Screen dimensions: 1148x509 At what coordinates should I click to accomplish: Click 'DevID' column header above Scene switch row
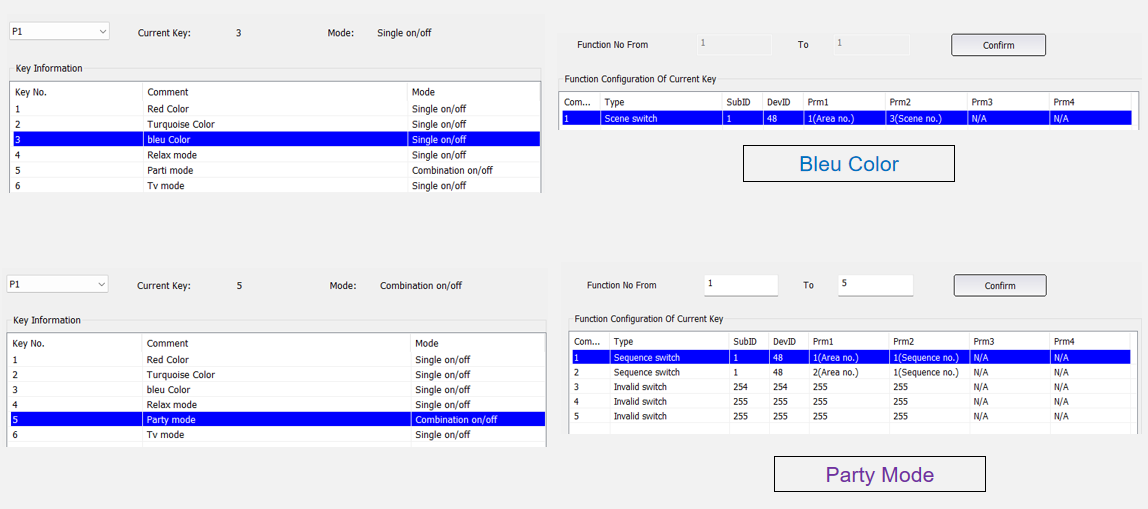pos(783,103)
